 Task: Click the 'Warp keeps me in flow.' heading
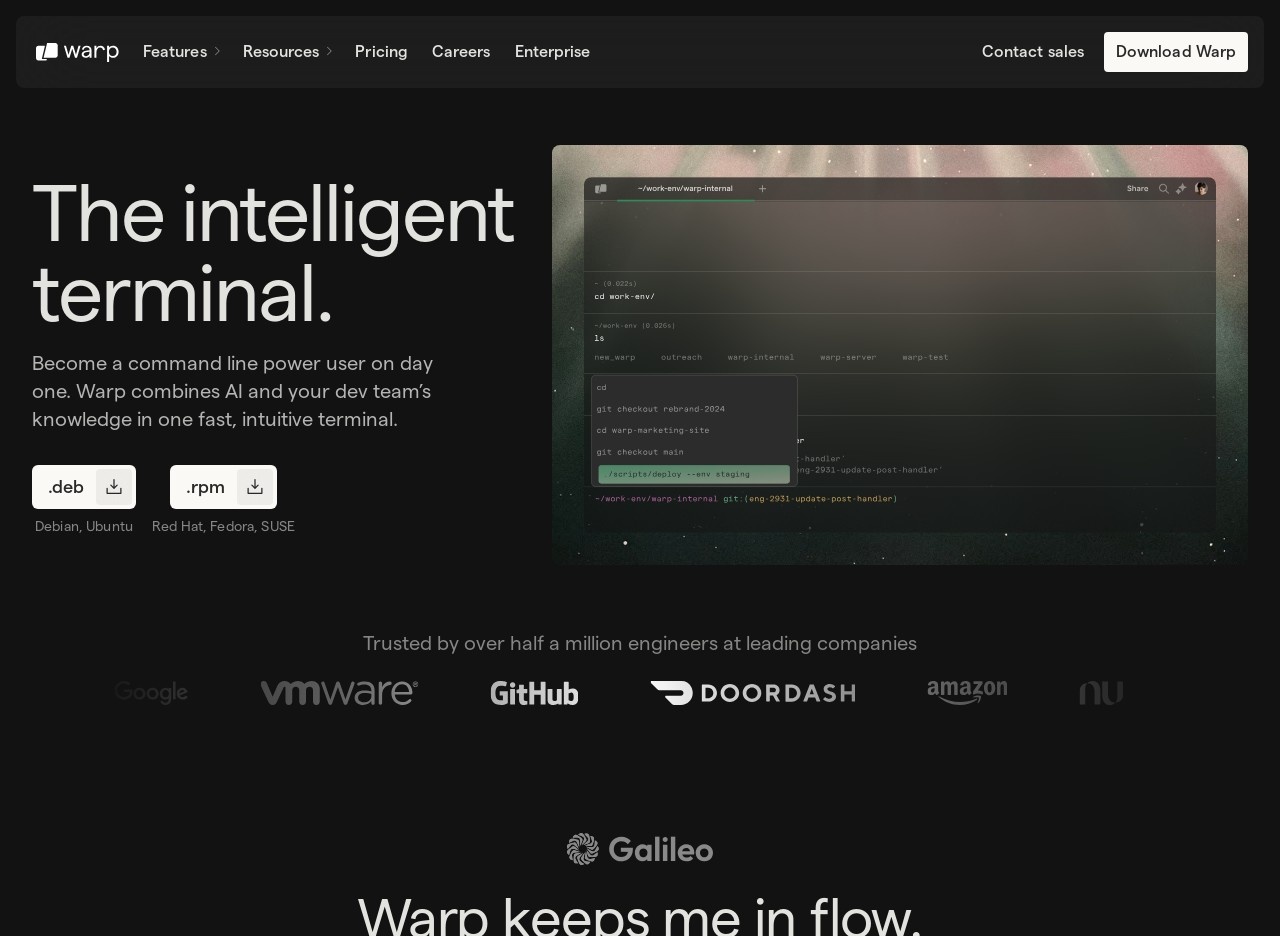640,914
